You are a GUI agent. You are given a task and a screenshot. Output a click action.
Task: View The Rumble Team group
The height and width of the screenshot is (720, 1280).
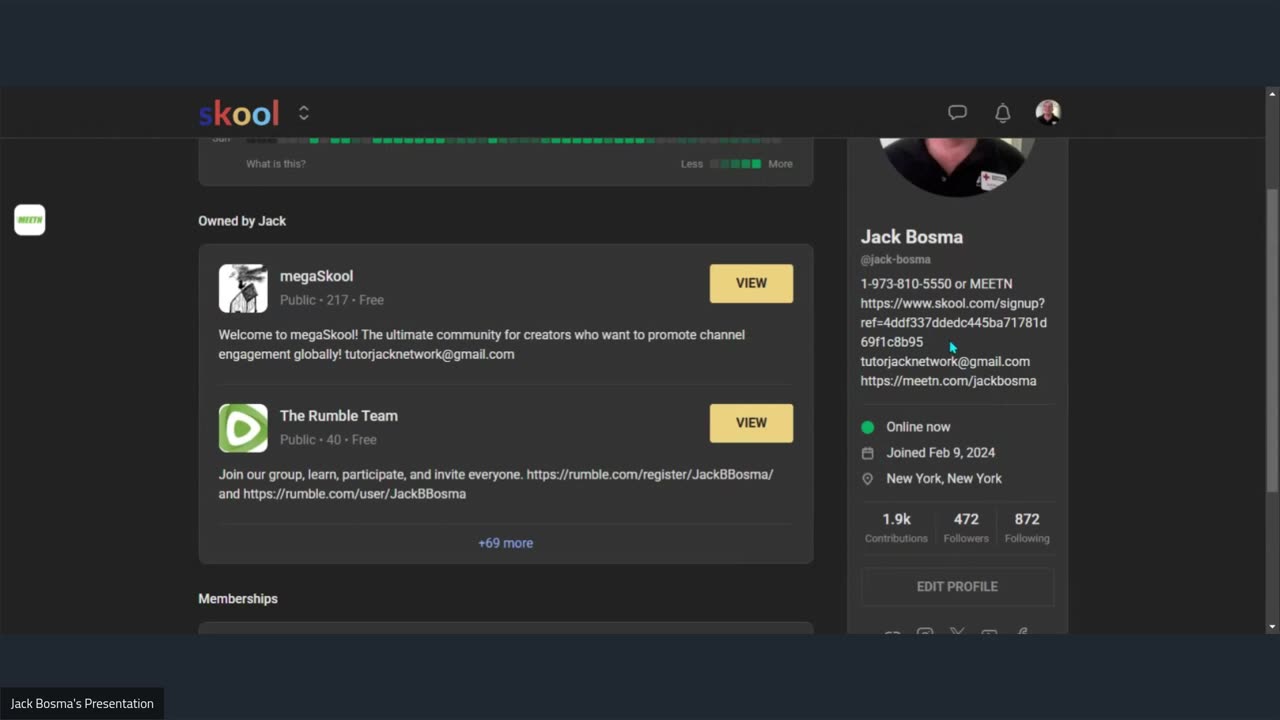tap(751, 423)
